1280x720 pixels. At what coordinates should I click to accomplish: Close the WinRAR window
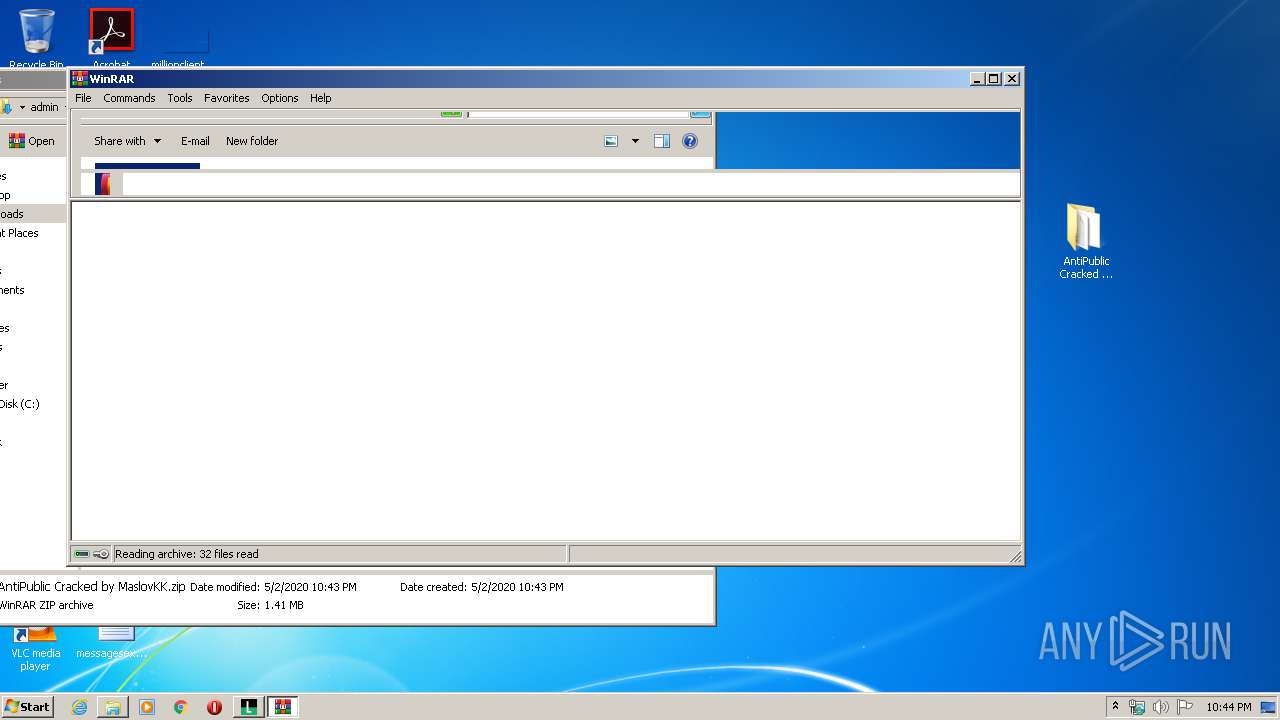tap(1012, 78)
